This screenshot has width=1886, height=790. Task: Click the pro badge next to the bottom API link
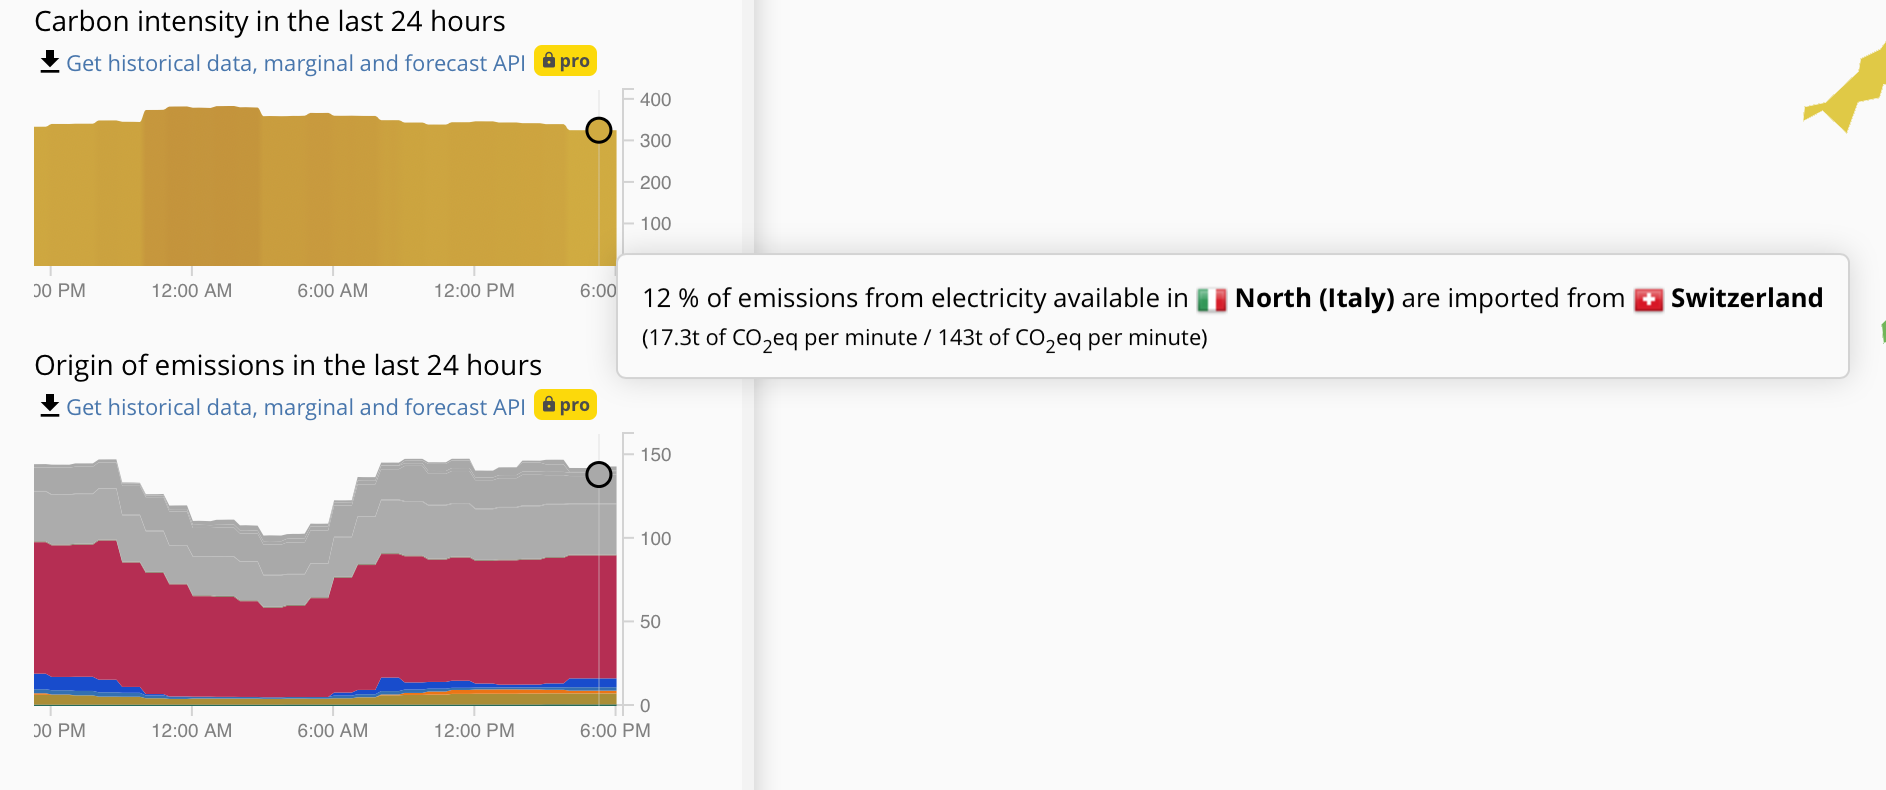(565, 404)
